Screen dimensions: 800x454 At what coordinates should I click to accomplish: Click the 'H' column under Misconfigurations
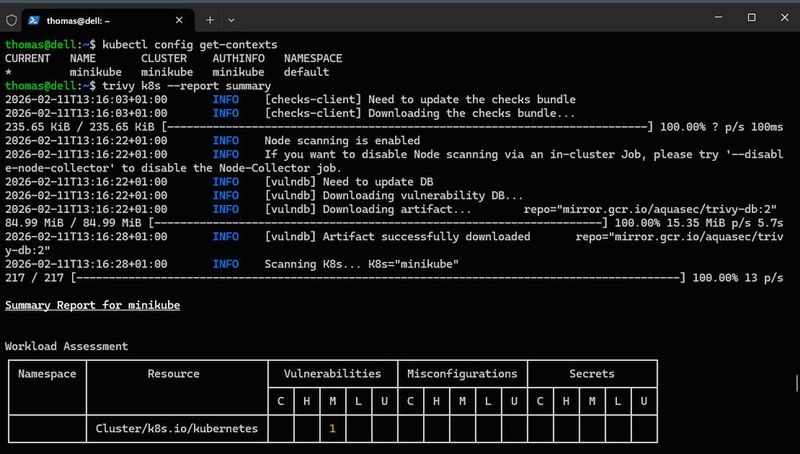point(436,401)
